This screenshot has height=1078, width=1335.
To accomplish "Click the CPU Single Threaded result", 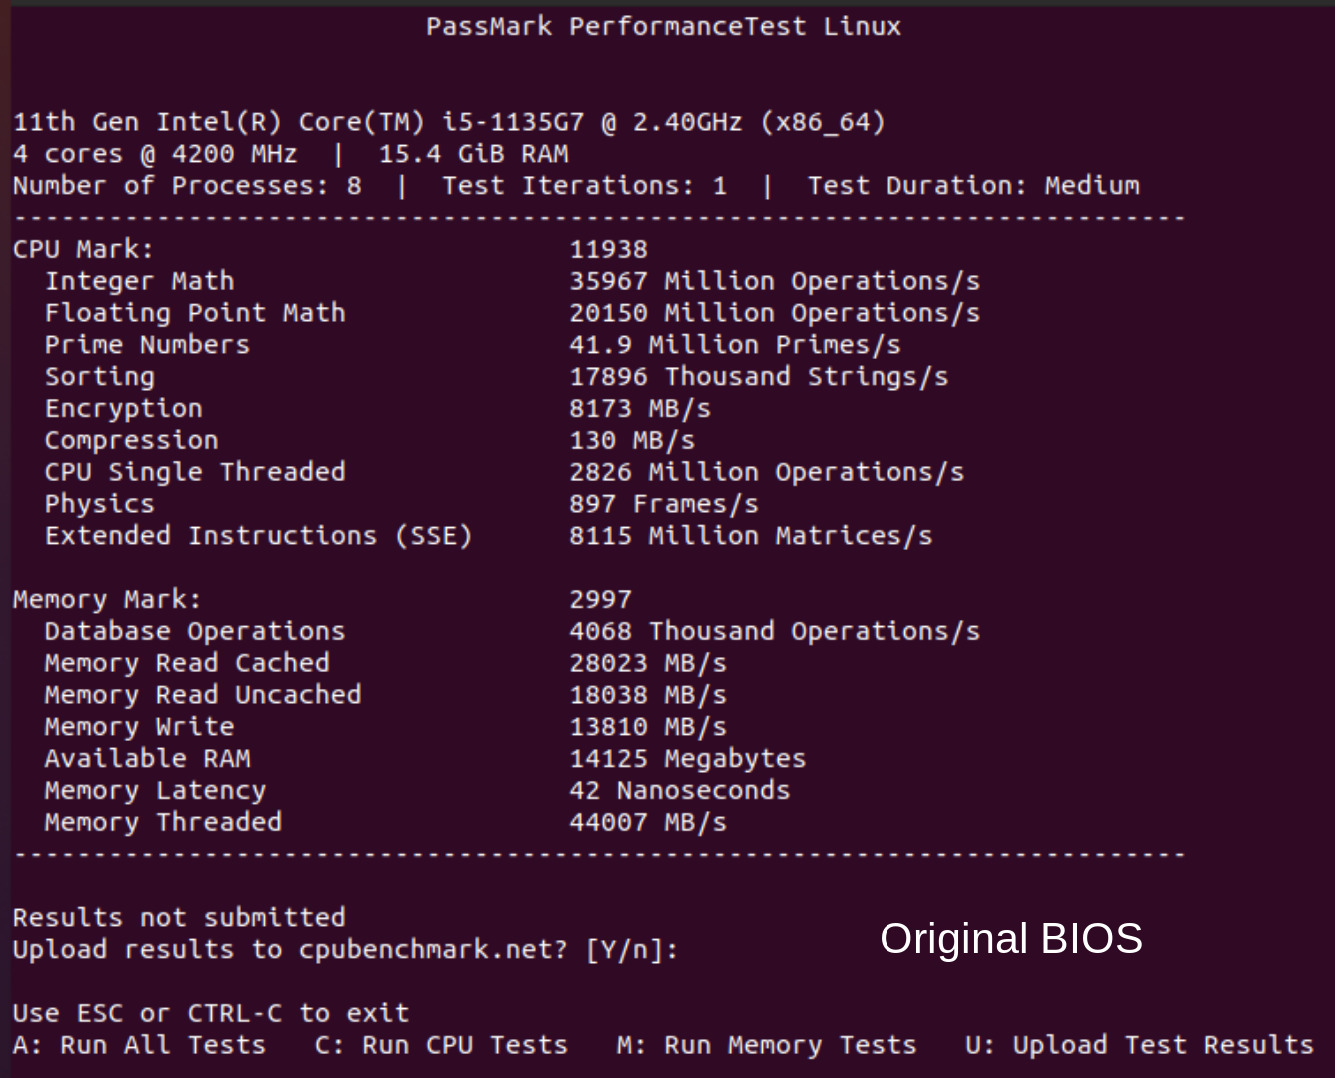I will coord(767,472).
